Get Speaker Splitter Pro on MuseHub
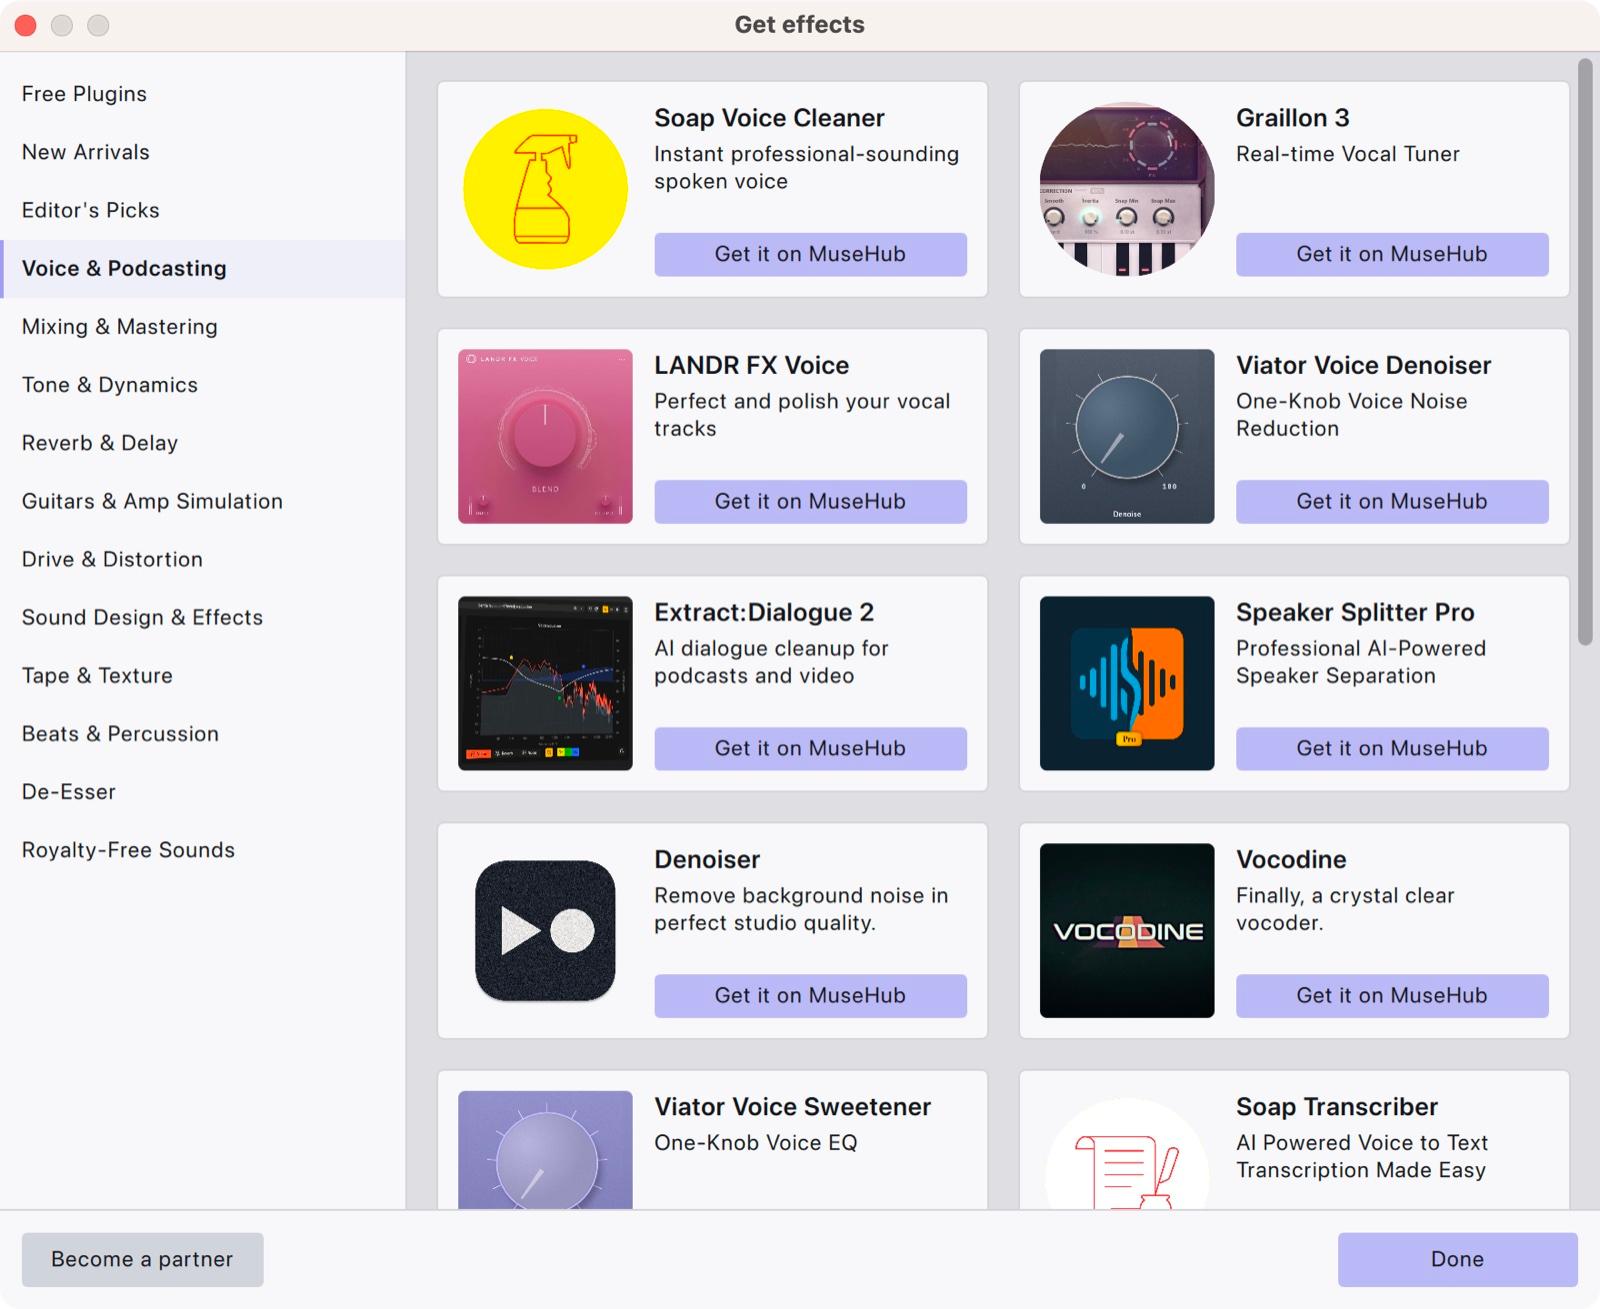The width and height of the screenshot is (1600, 1309). point(1392,748)
